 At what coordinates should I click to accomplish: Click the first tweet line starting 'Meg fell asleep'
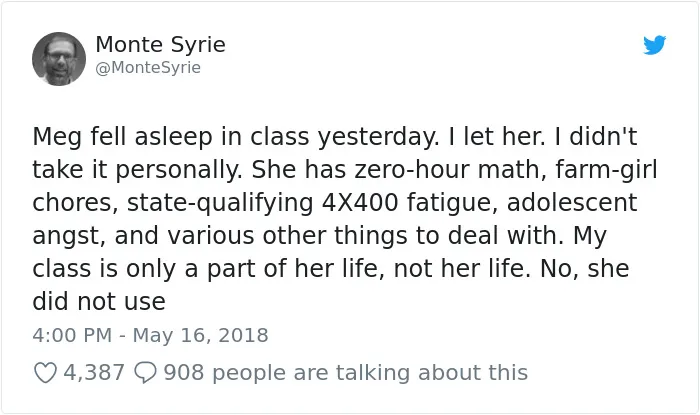click(335, 137)
